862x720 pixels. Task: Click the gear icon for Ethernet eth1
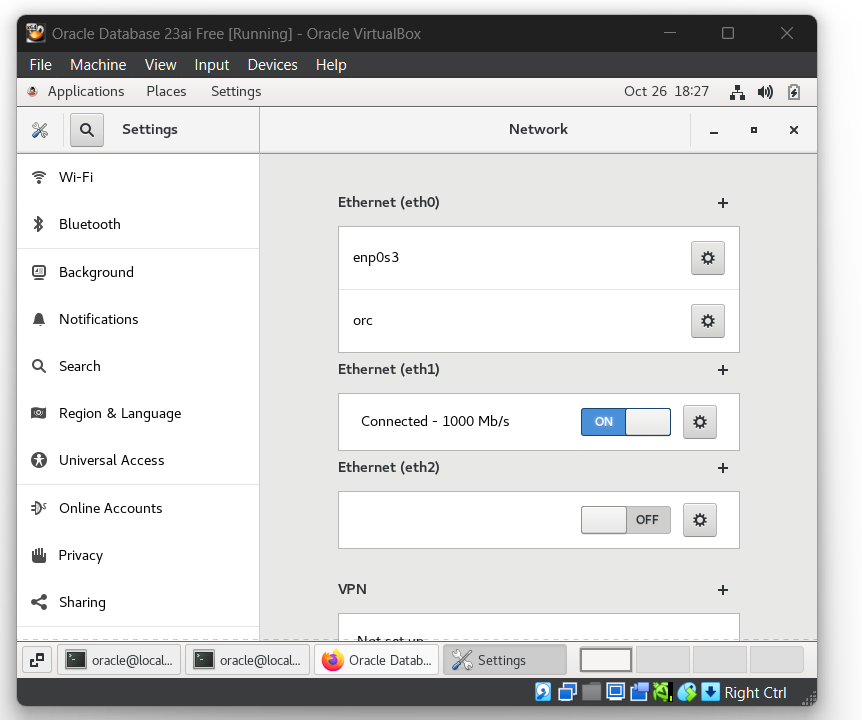[x=699, y=422]
